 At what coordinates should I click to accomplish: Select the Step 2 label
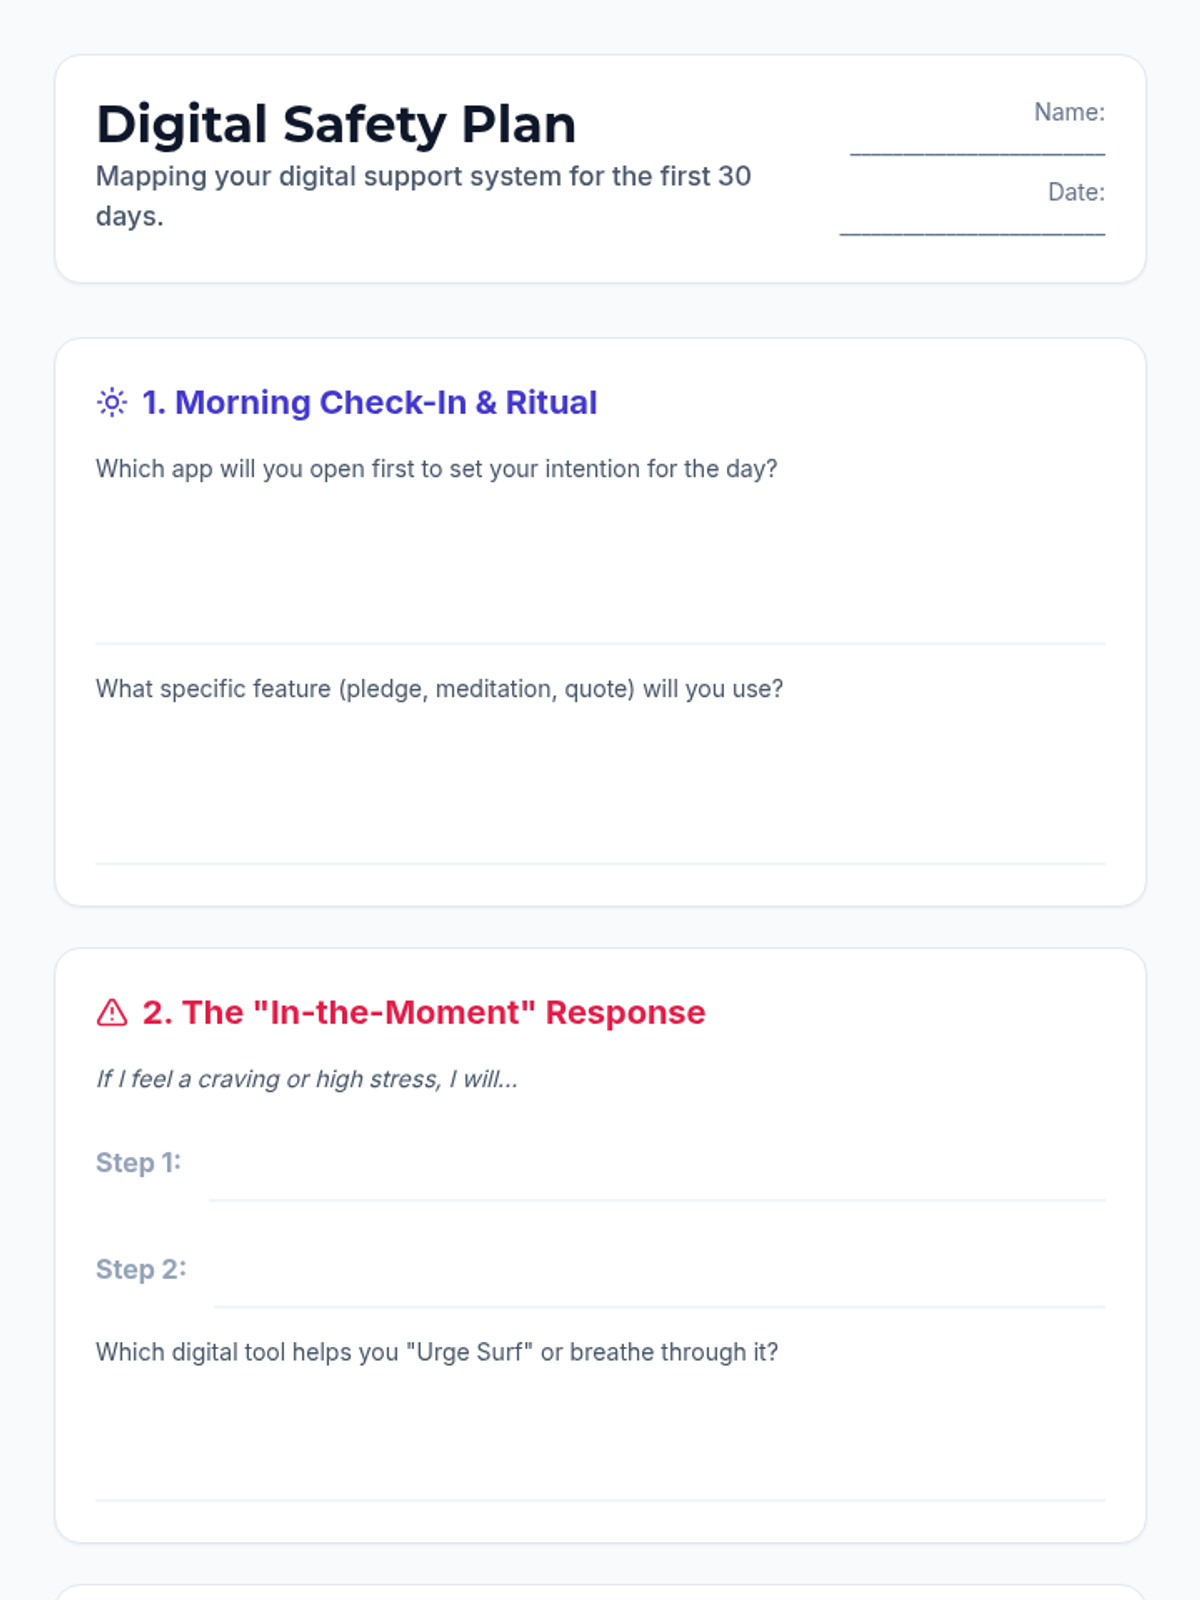tap(141, 1269)
